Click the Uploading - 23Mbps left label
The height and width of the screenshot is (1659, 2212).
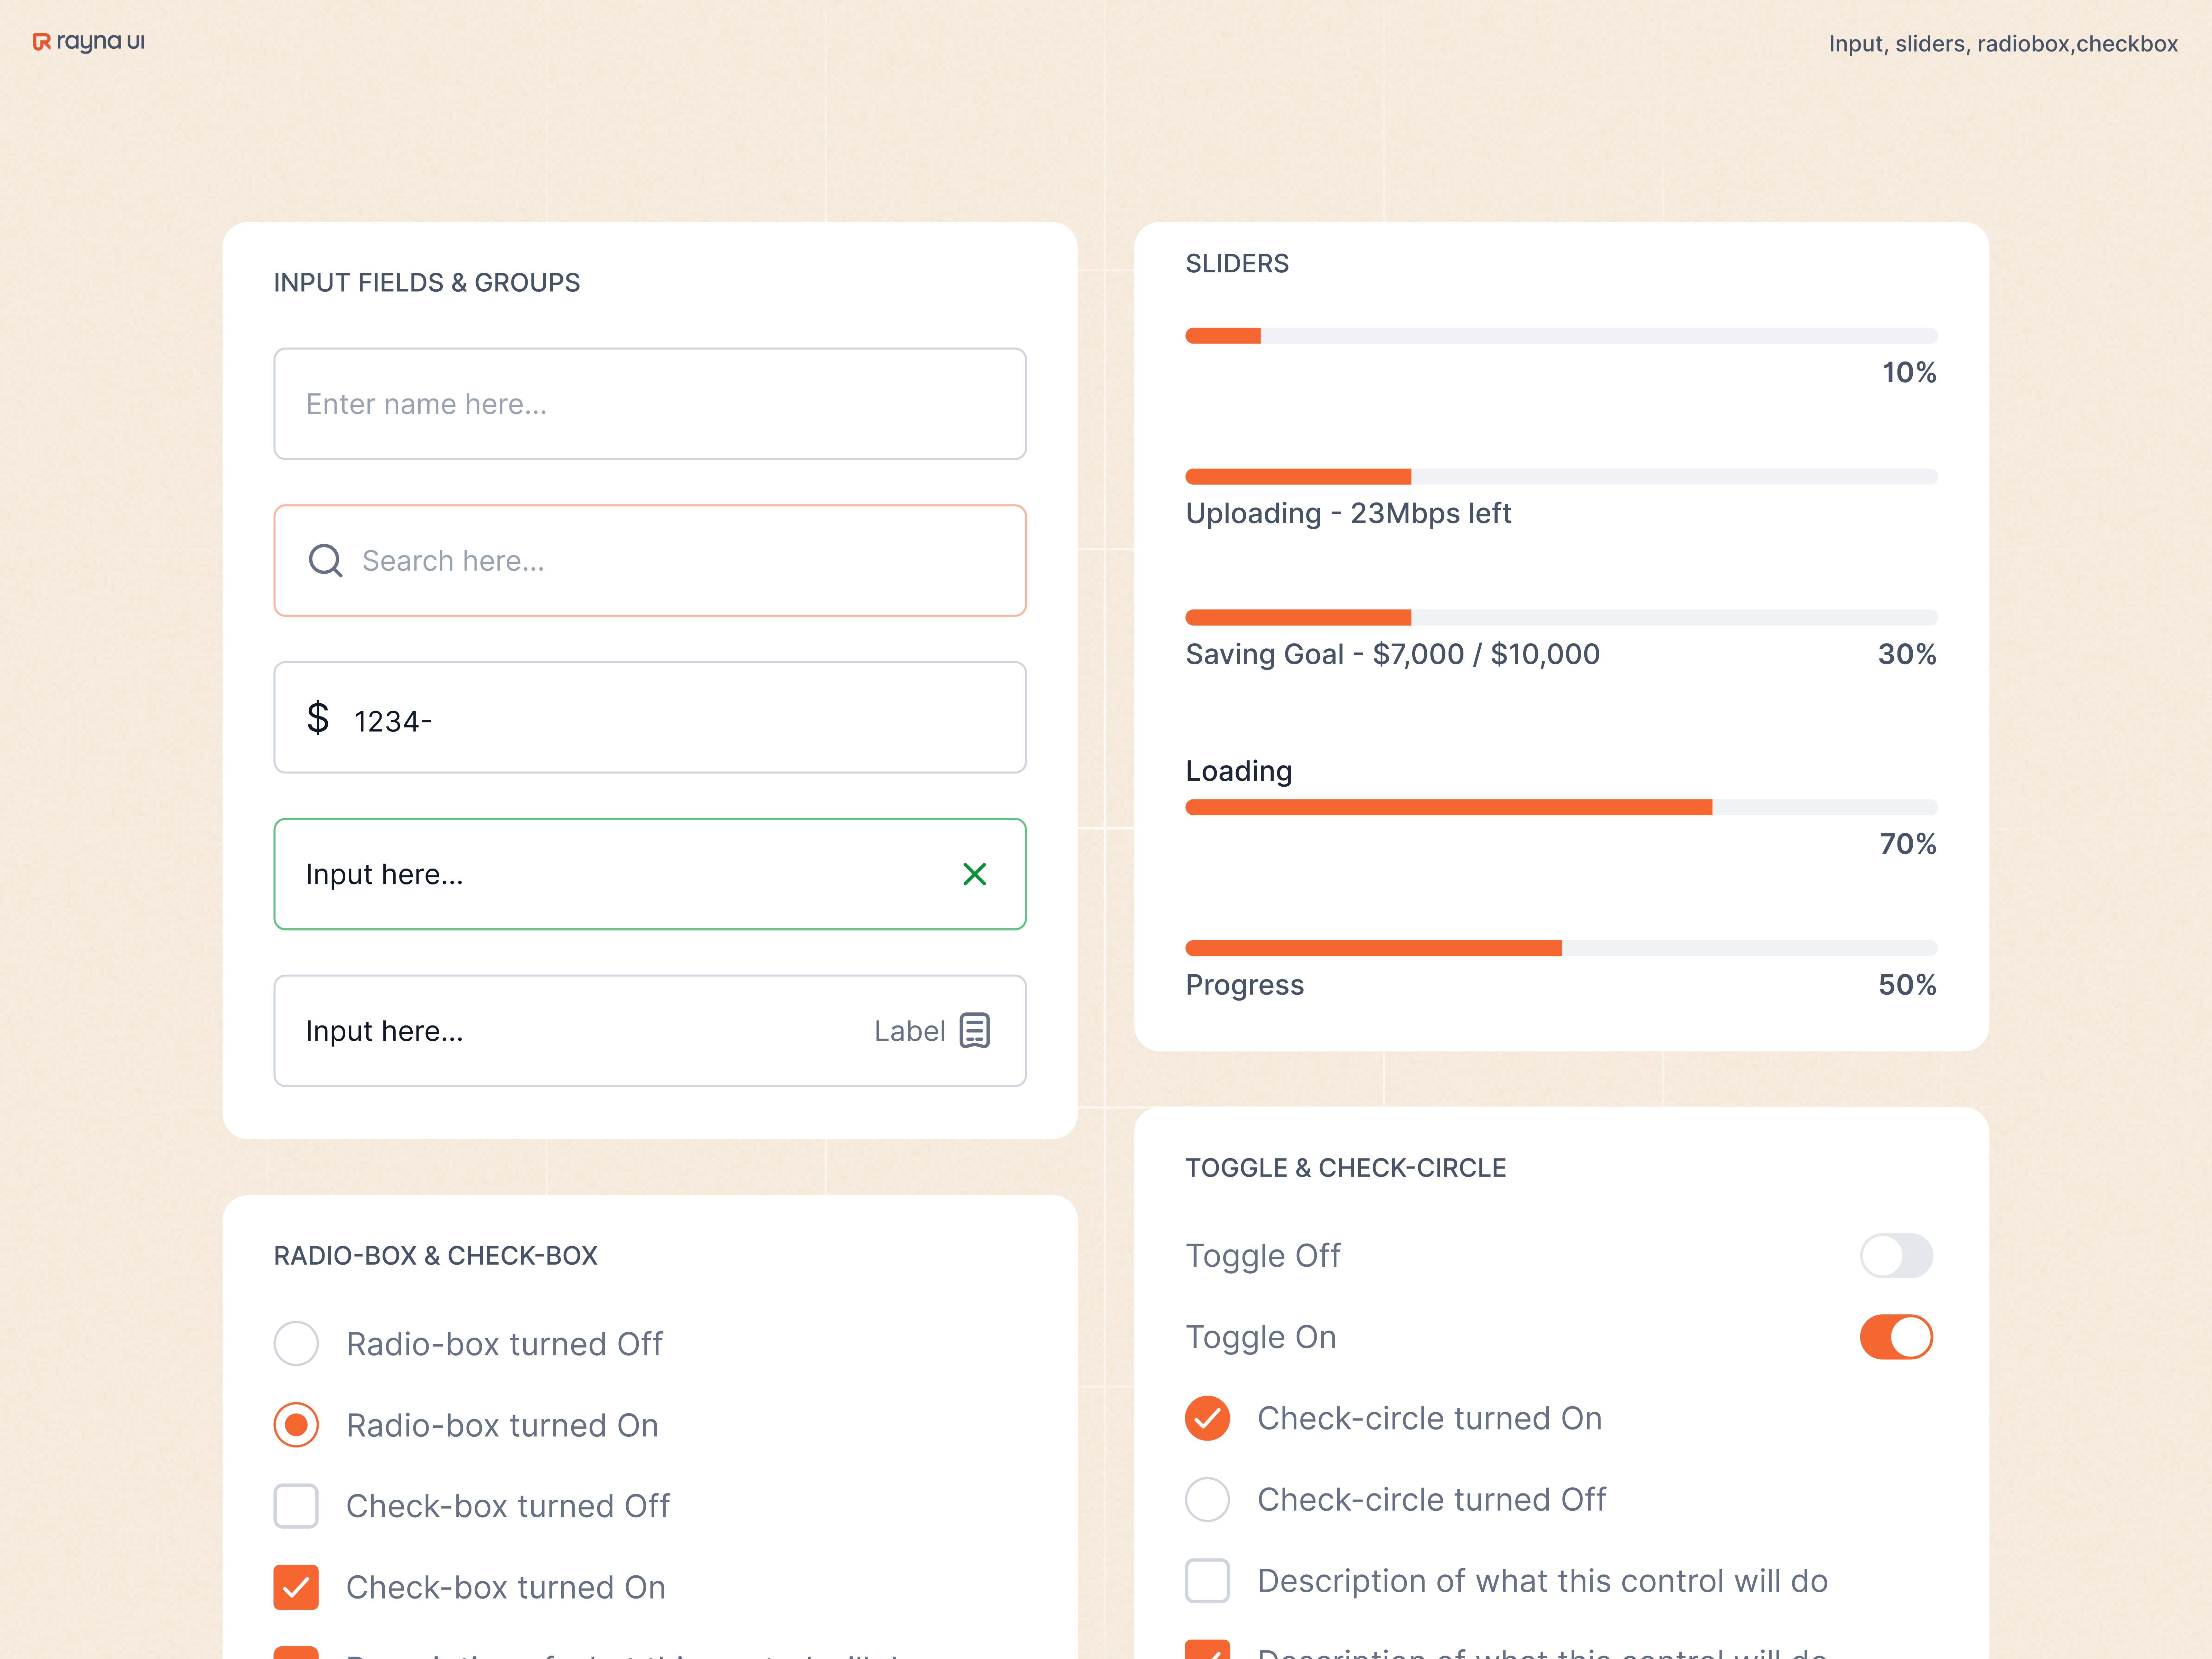(x=1348, y=513)
